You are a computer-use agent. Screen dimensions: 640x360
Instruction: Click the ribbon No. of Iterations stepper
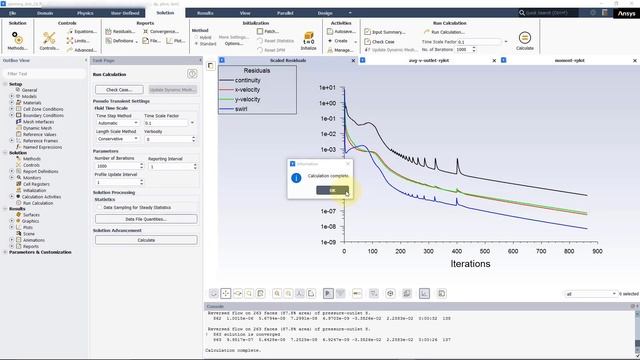[x=473, y=49]
